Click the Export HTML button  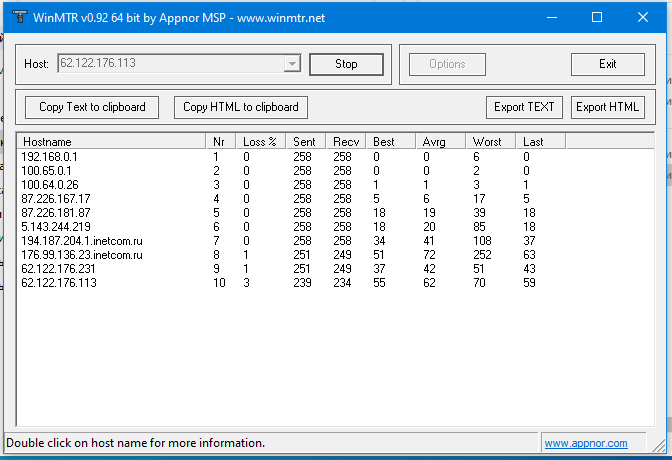[x=607, y=107]
